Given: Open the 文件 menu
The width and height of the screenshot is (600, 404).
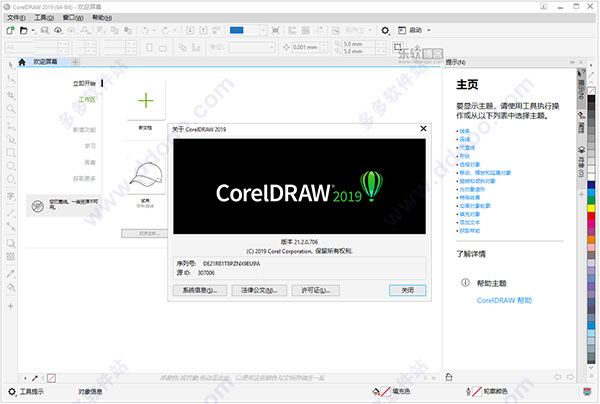Looking at the screenshot, I should click(16, 18).
